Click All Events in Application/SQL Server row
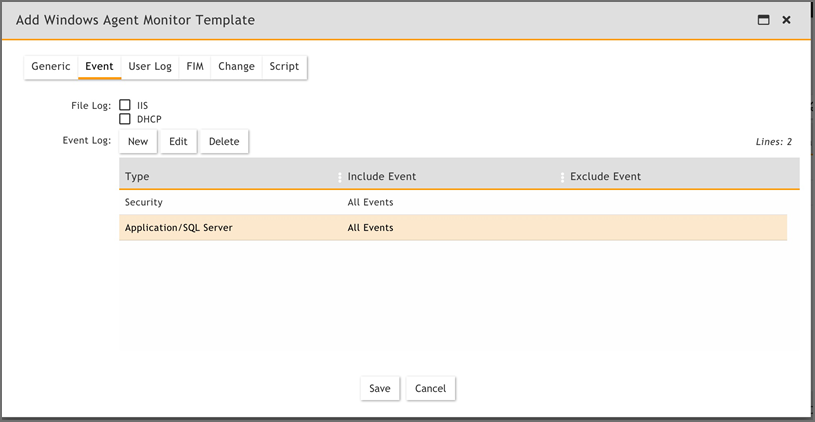815x422 pixels. 370,228
